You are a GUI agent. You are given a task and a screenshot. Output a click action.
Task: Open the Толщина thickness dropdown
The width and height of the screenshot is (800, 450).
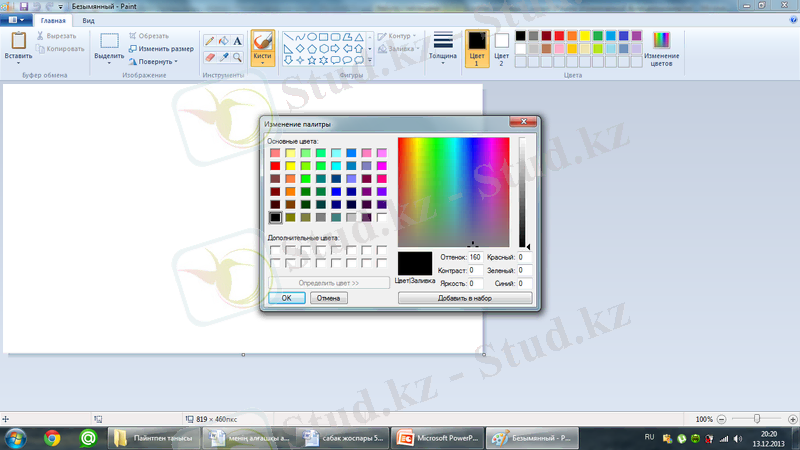[443, 46]
